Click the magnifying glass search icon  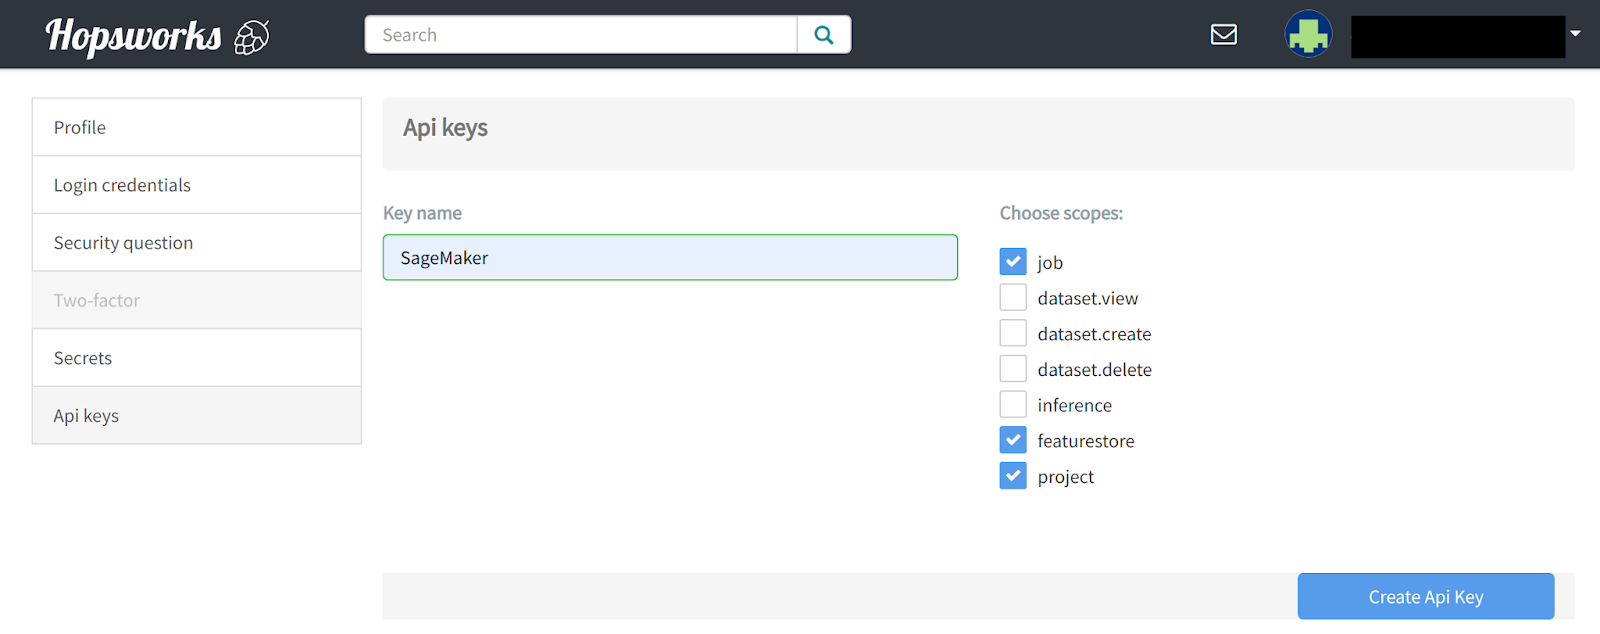tap(824, 35)
